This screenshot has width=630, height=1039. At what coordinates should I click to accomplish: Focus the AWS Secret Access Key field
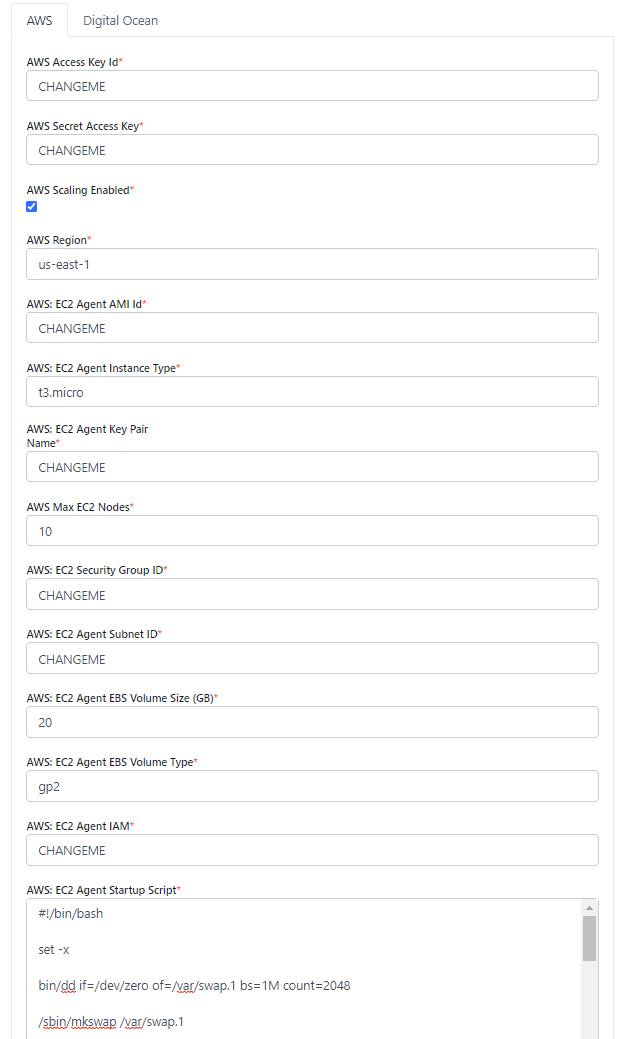(312, 150)
